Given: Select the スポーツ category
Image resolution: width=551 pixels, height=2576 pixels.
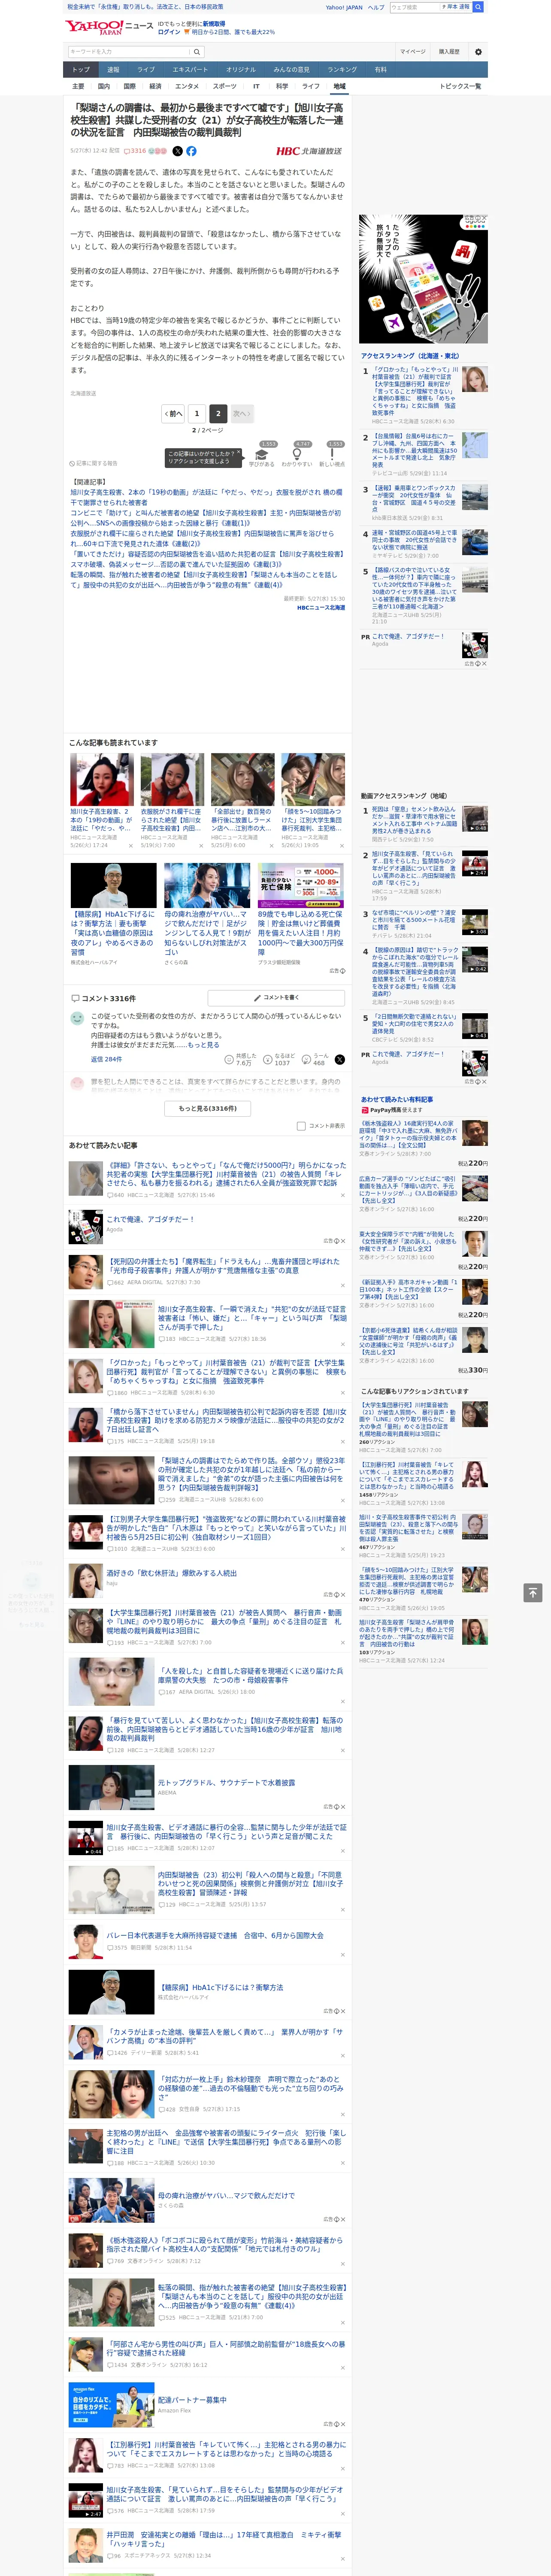Looking at the screenshot, I should coord(225,86).
